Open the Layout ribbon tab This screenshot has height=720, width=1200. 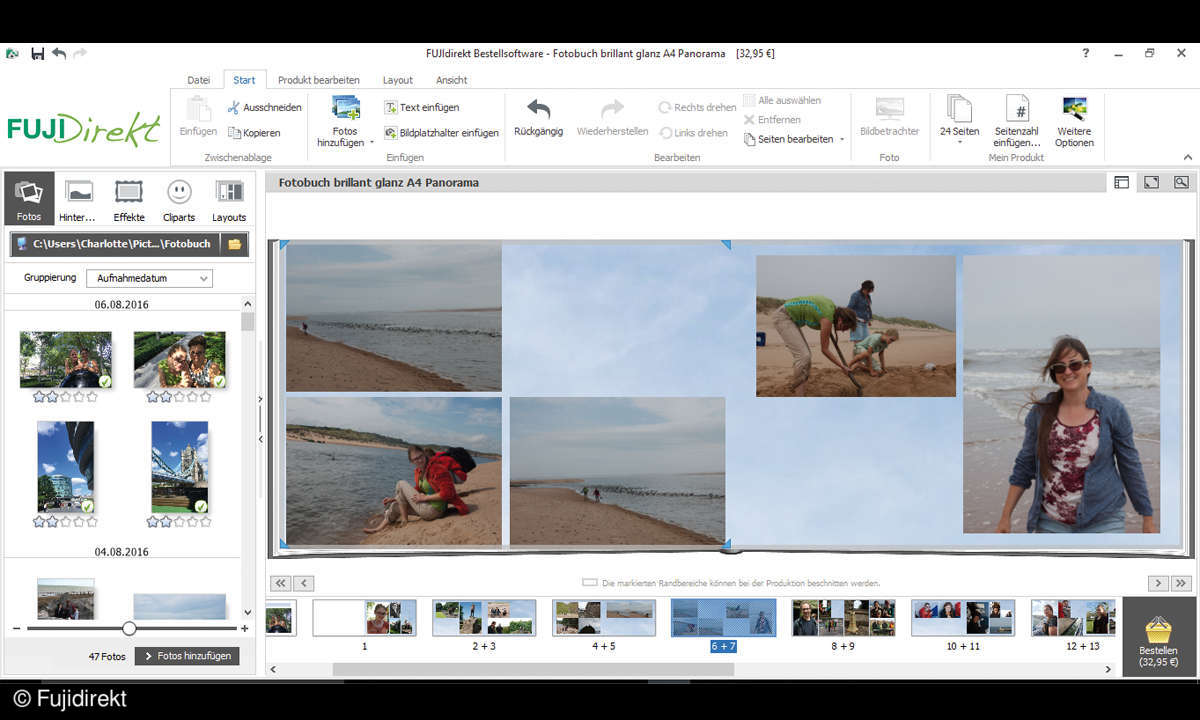pos(398,80)
